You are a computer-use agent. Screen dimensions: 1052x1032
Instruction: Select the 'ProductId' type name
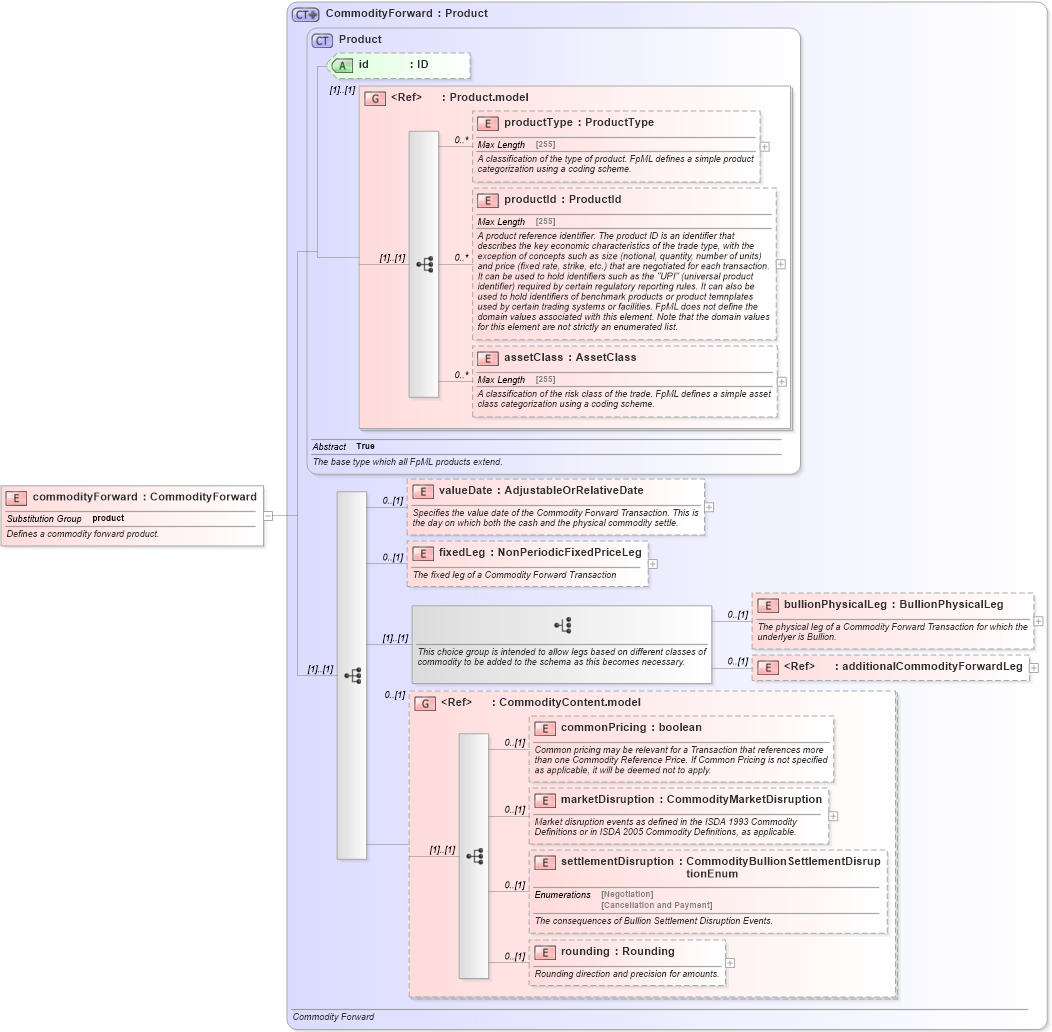click(x=595, y=200)
